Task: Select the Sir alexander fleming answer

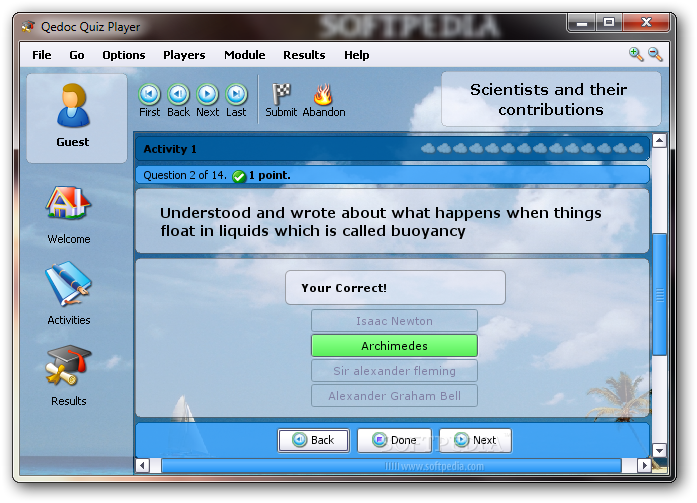Action: pos(394,371)
